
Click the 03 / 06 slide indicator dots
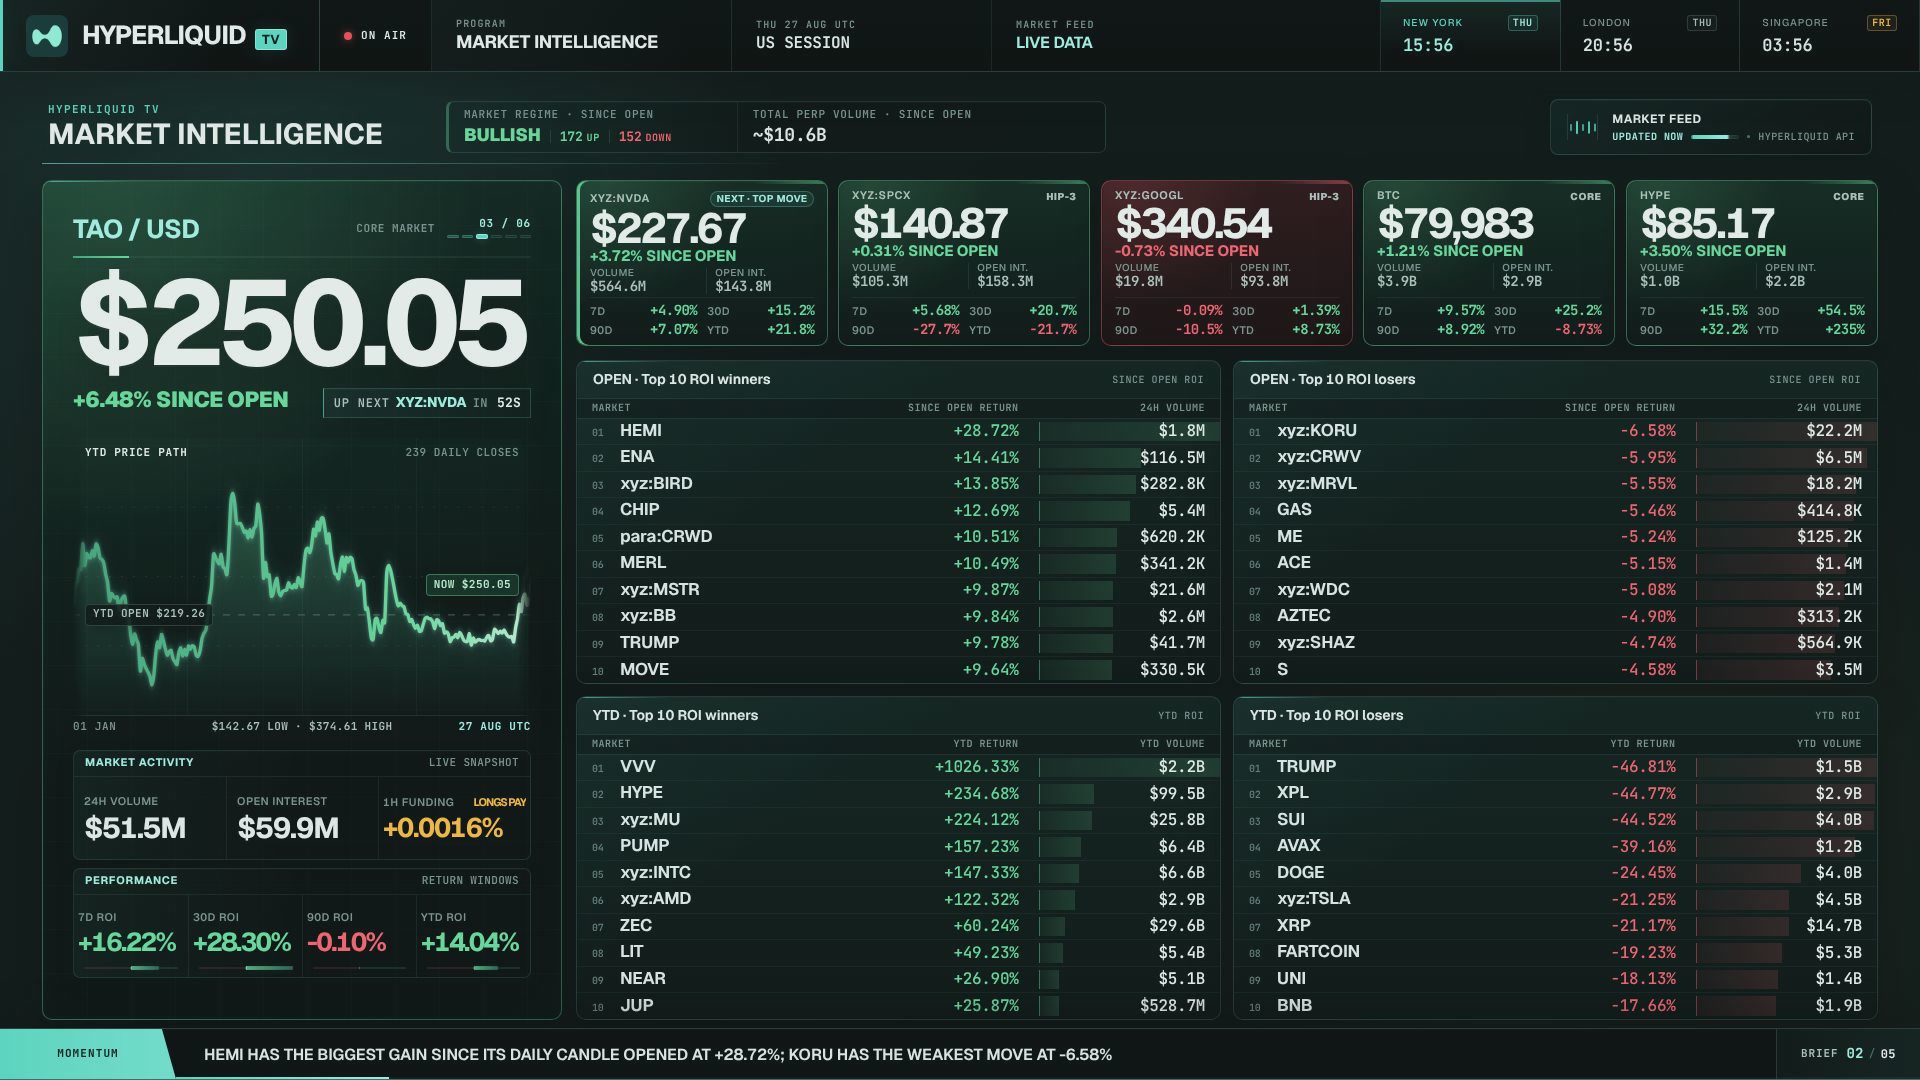489,237
